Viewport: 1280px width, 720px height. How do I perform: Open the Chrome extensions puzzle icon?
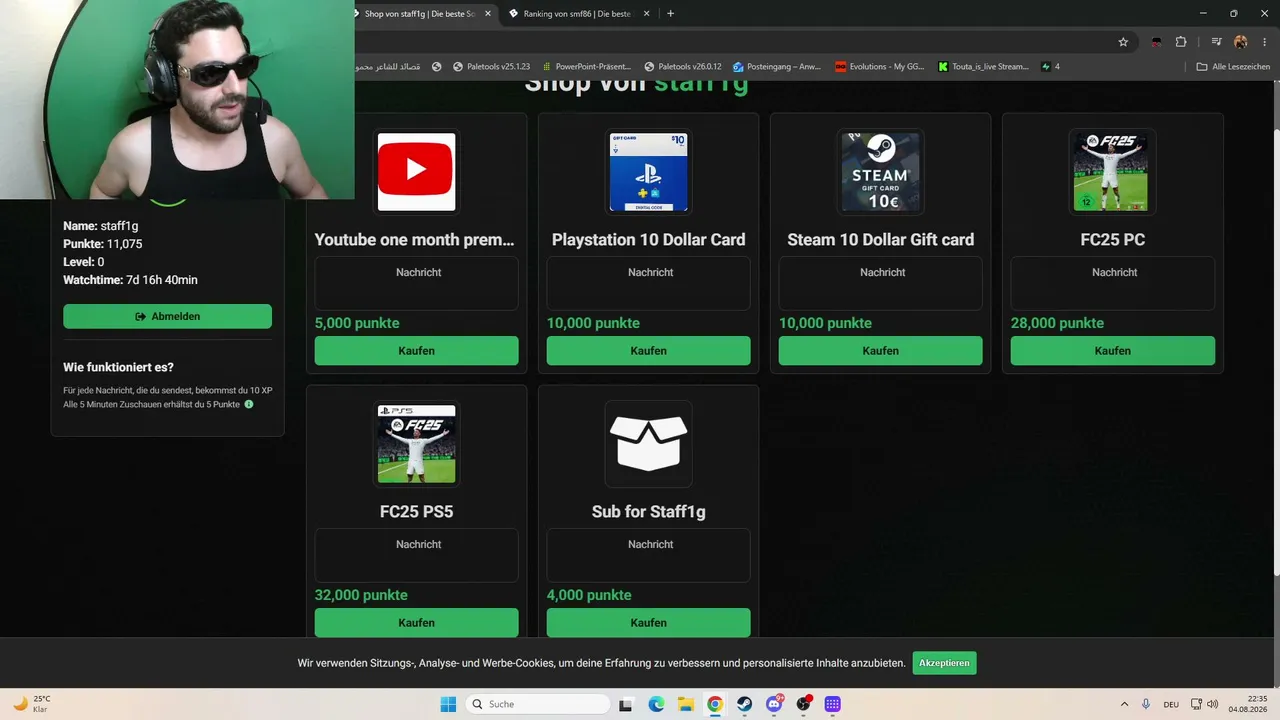pyautogui.click(x=1181, y=42)
